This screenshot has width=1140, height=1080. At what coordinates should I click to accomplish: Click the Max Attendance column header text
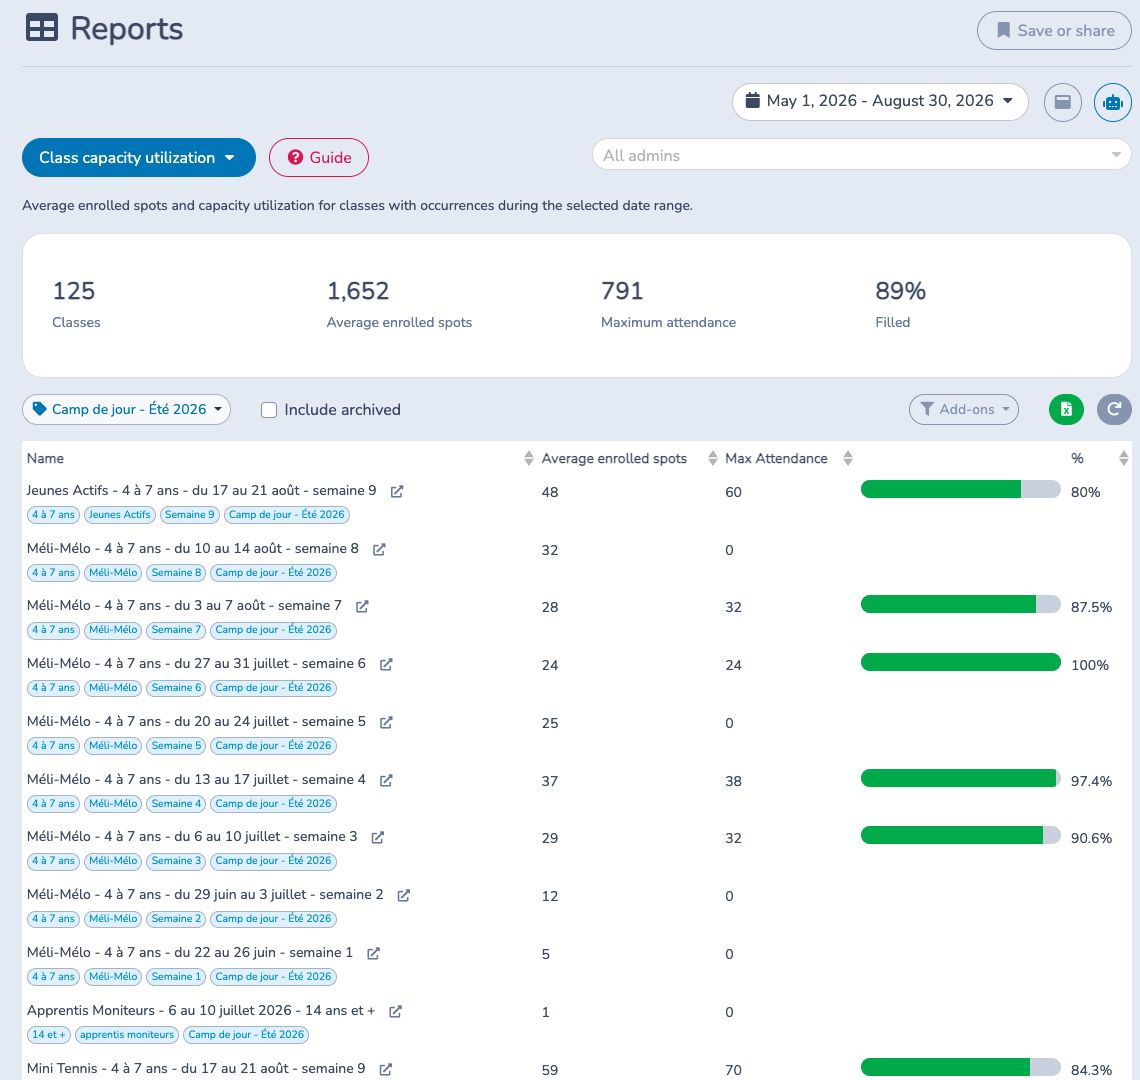776,458
